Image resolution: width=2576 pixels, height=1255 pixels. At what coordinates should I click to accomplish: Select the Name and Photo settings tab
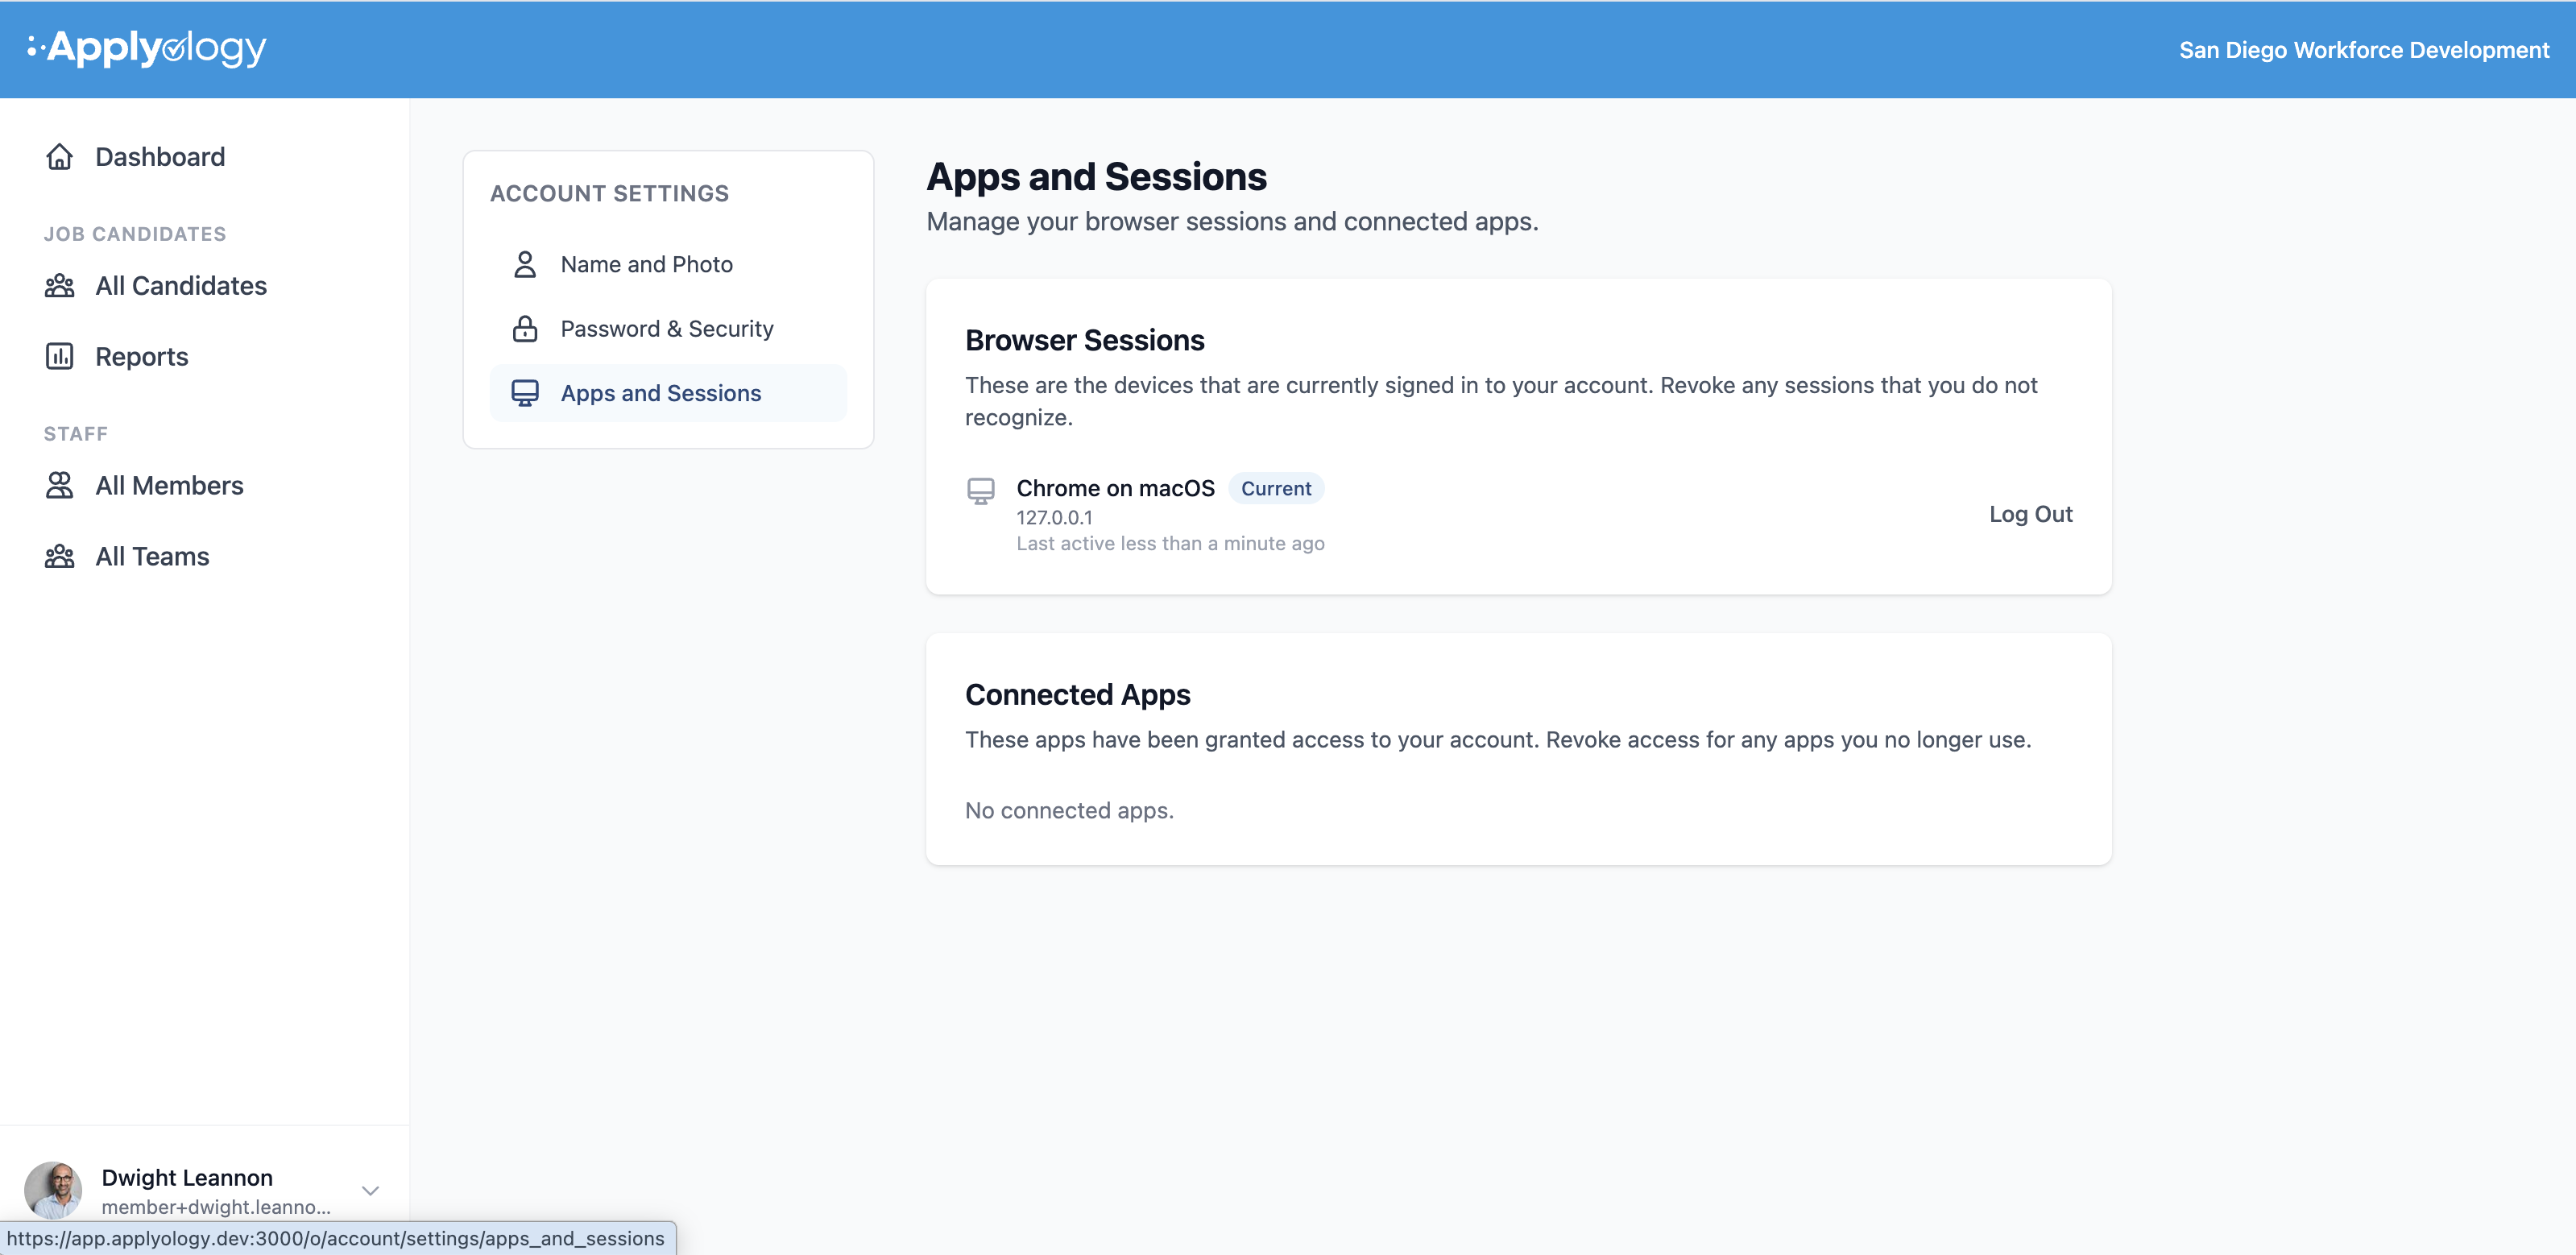click(668, 264)
